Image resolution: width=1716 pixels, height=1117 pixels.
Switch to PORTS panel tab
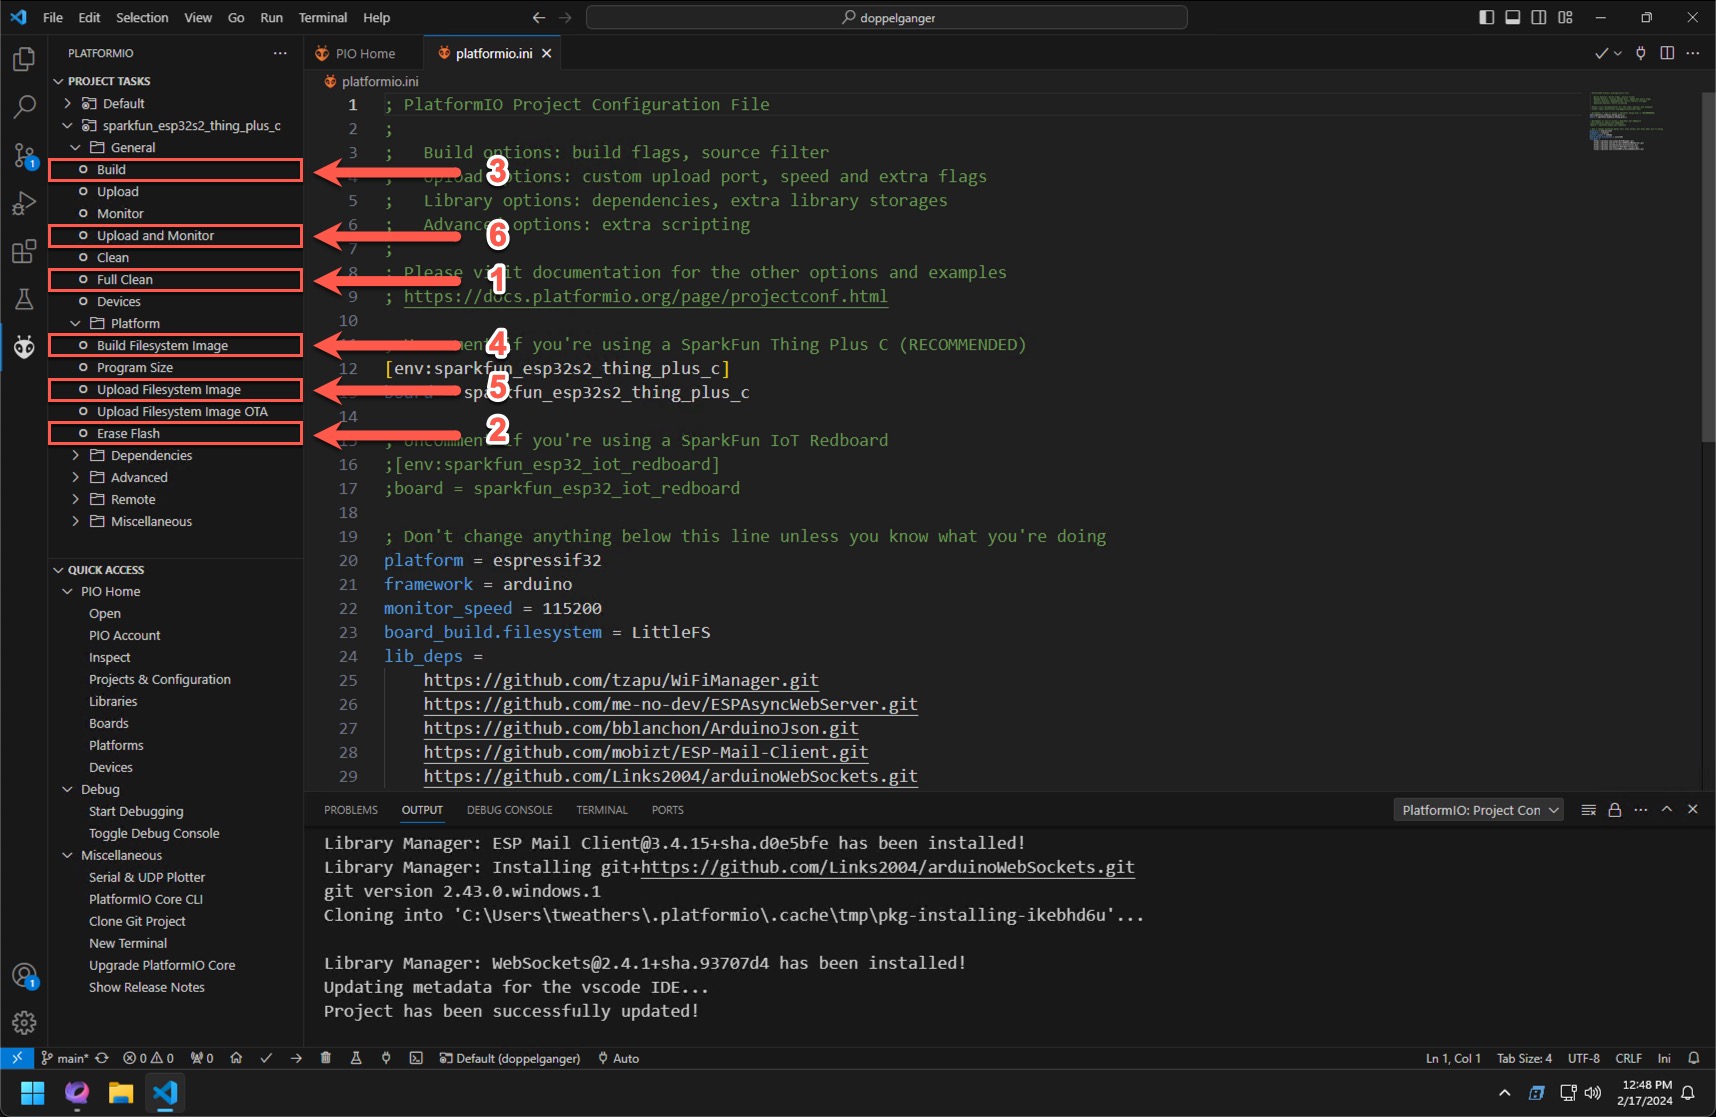(667, 810)
